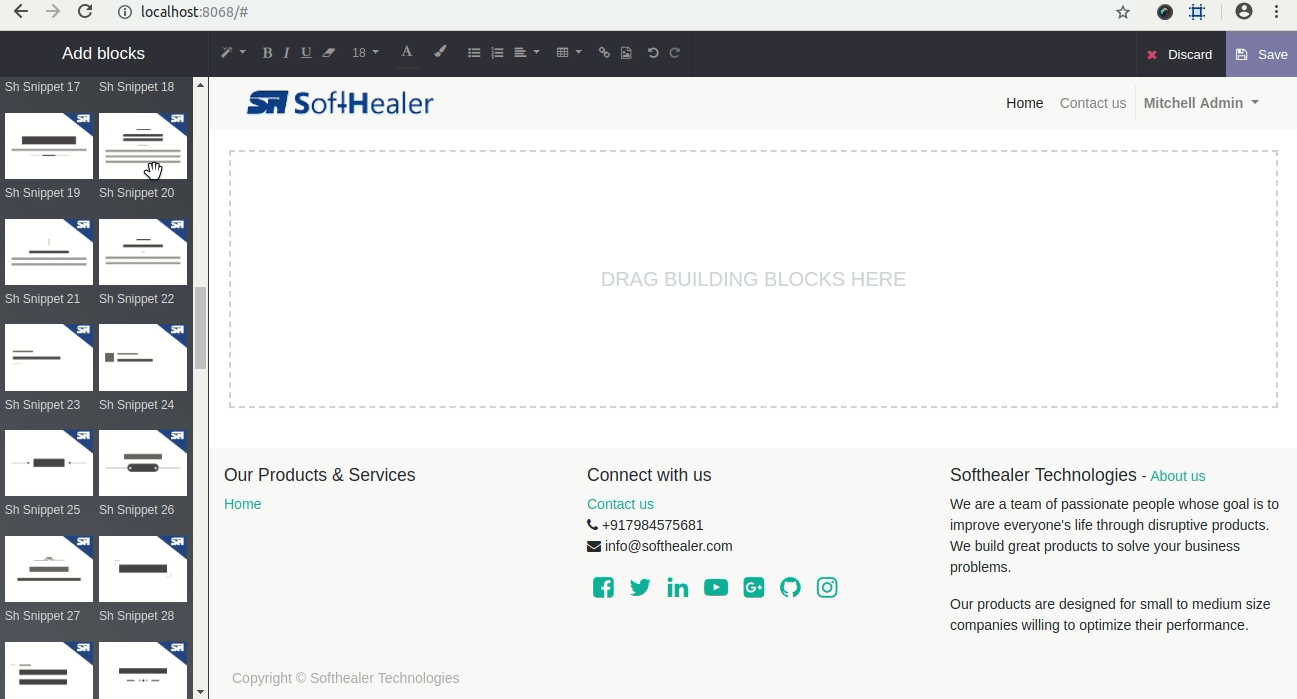Undo the last edit

coord(653,53)
